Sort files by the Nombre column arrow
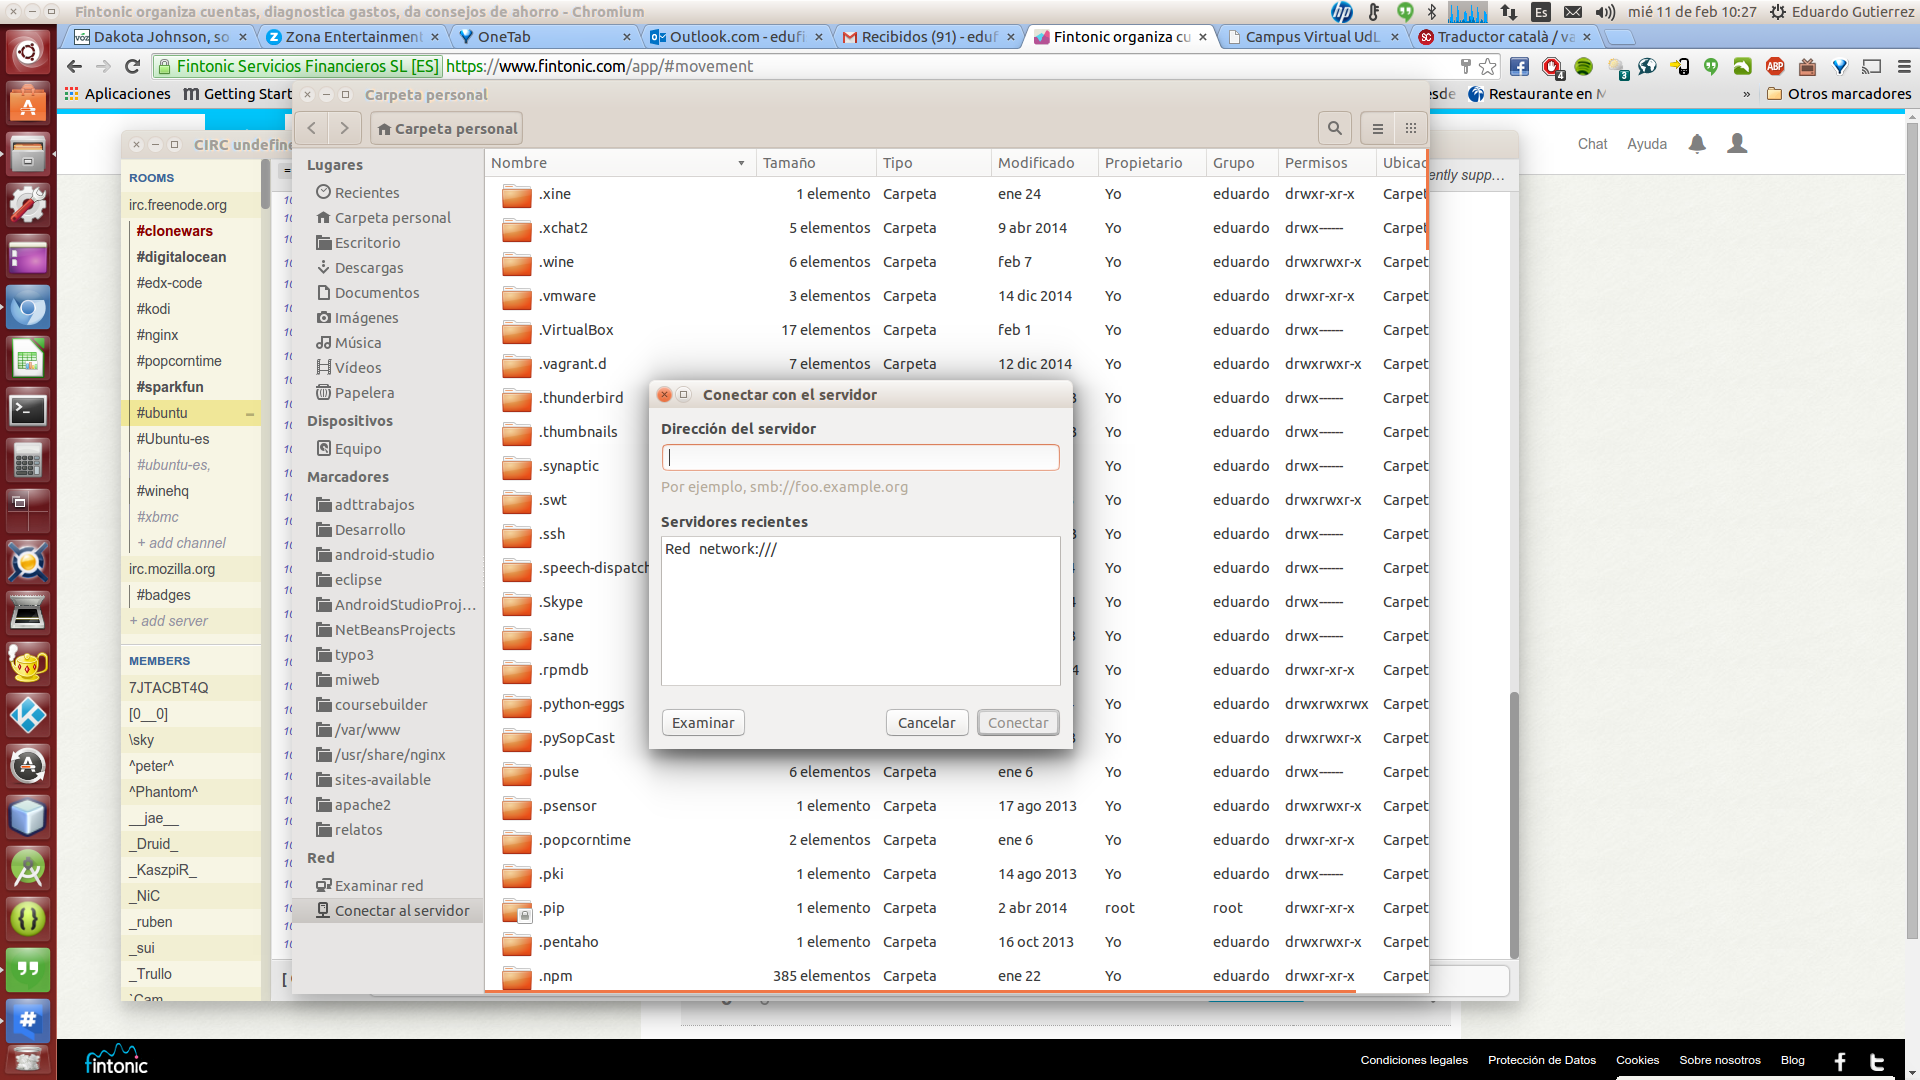The image size is (1920, 1080). click(741, 163)
